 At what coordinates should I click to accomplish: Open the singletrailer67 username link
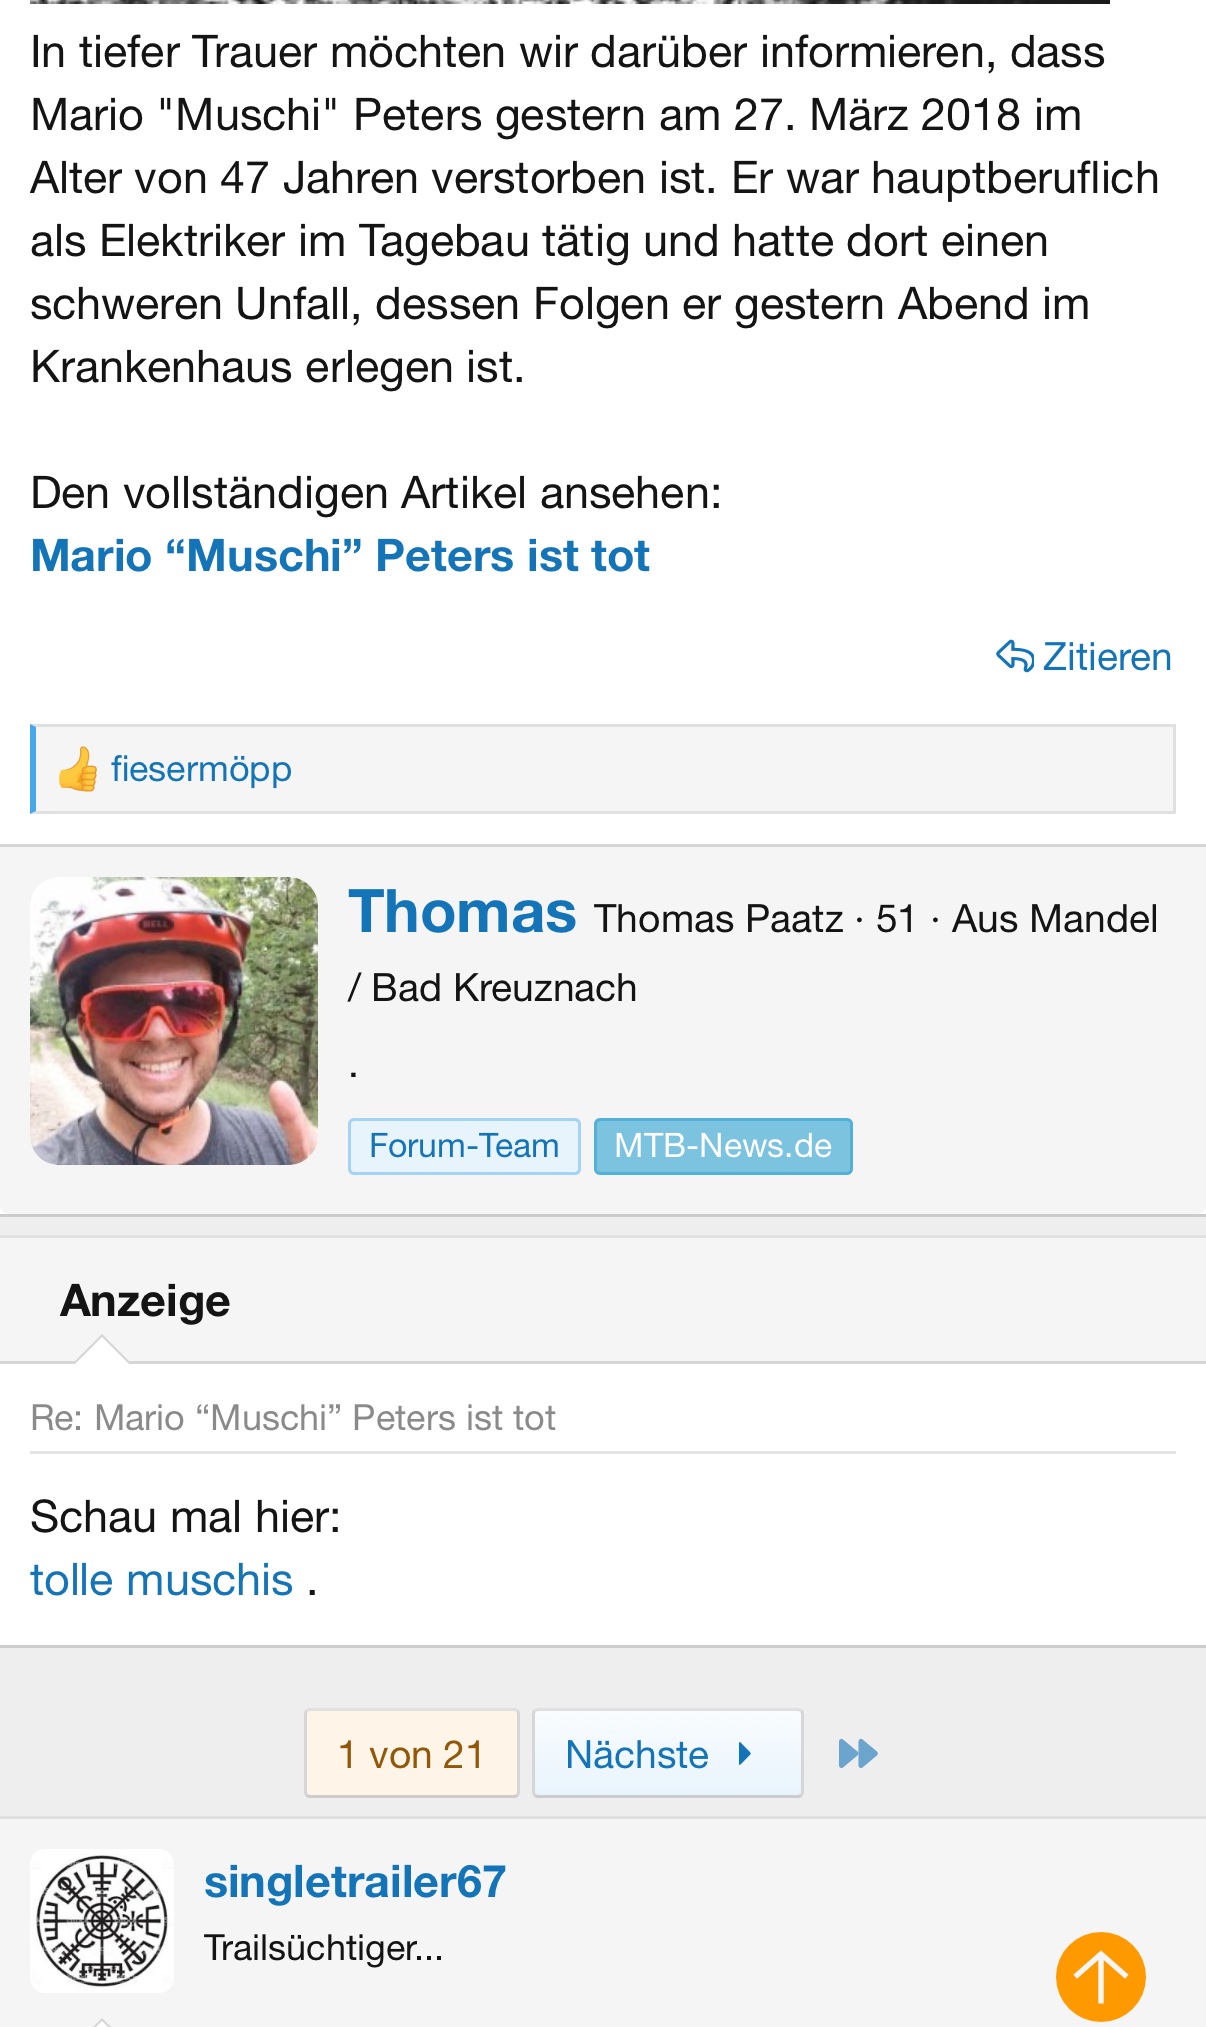tap(355, 1882)
